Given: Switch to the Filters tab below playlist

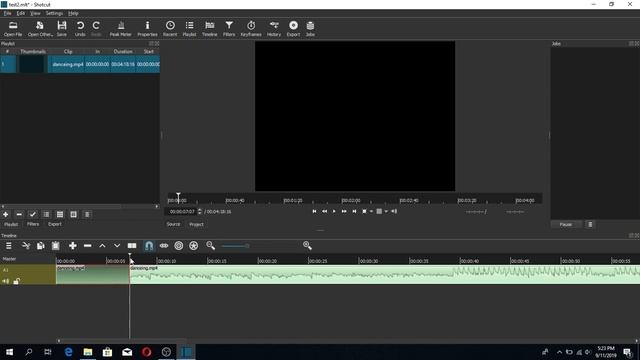Looking at the screenshot, I should coord(33,224).
